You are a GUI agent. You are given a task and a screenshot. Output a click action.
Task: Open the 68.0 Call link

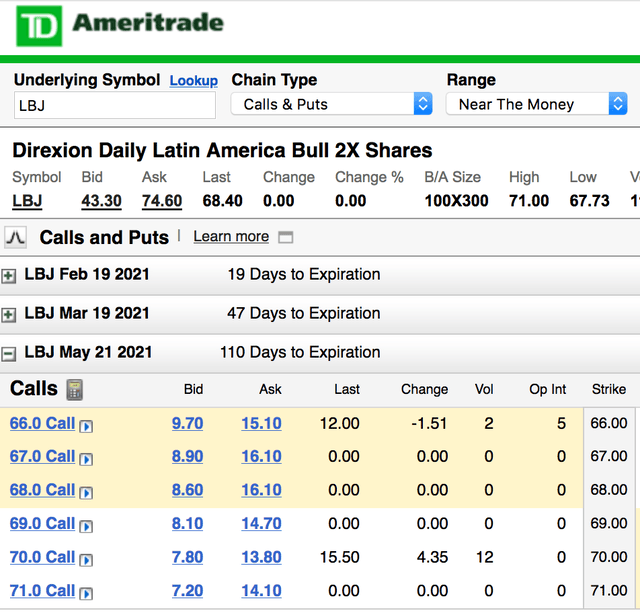(x=42, y=490)
